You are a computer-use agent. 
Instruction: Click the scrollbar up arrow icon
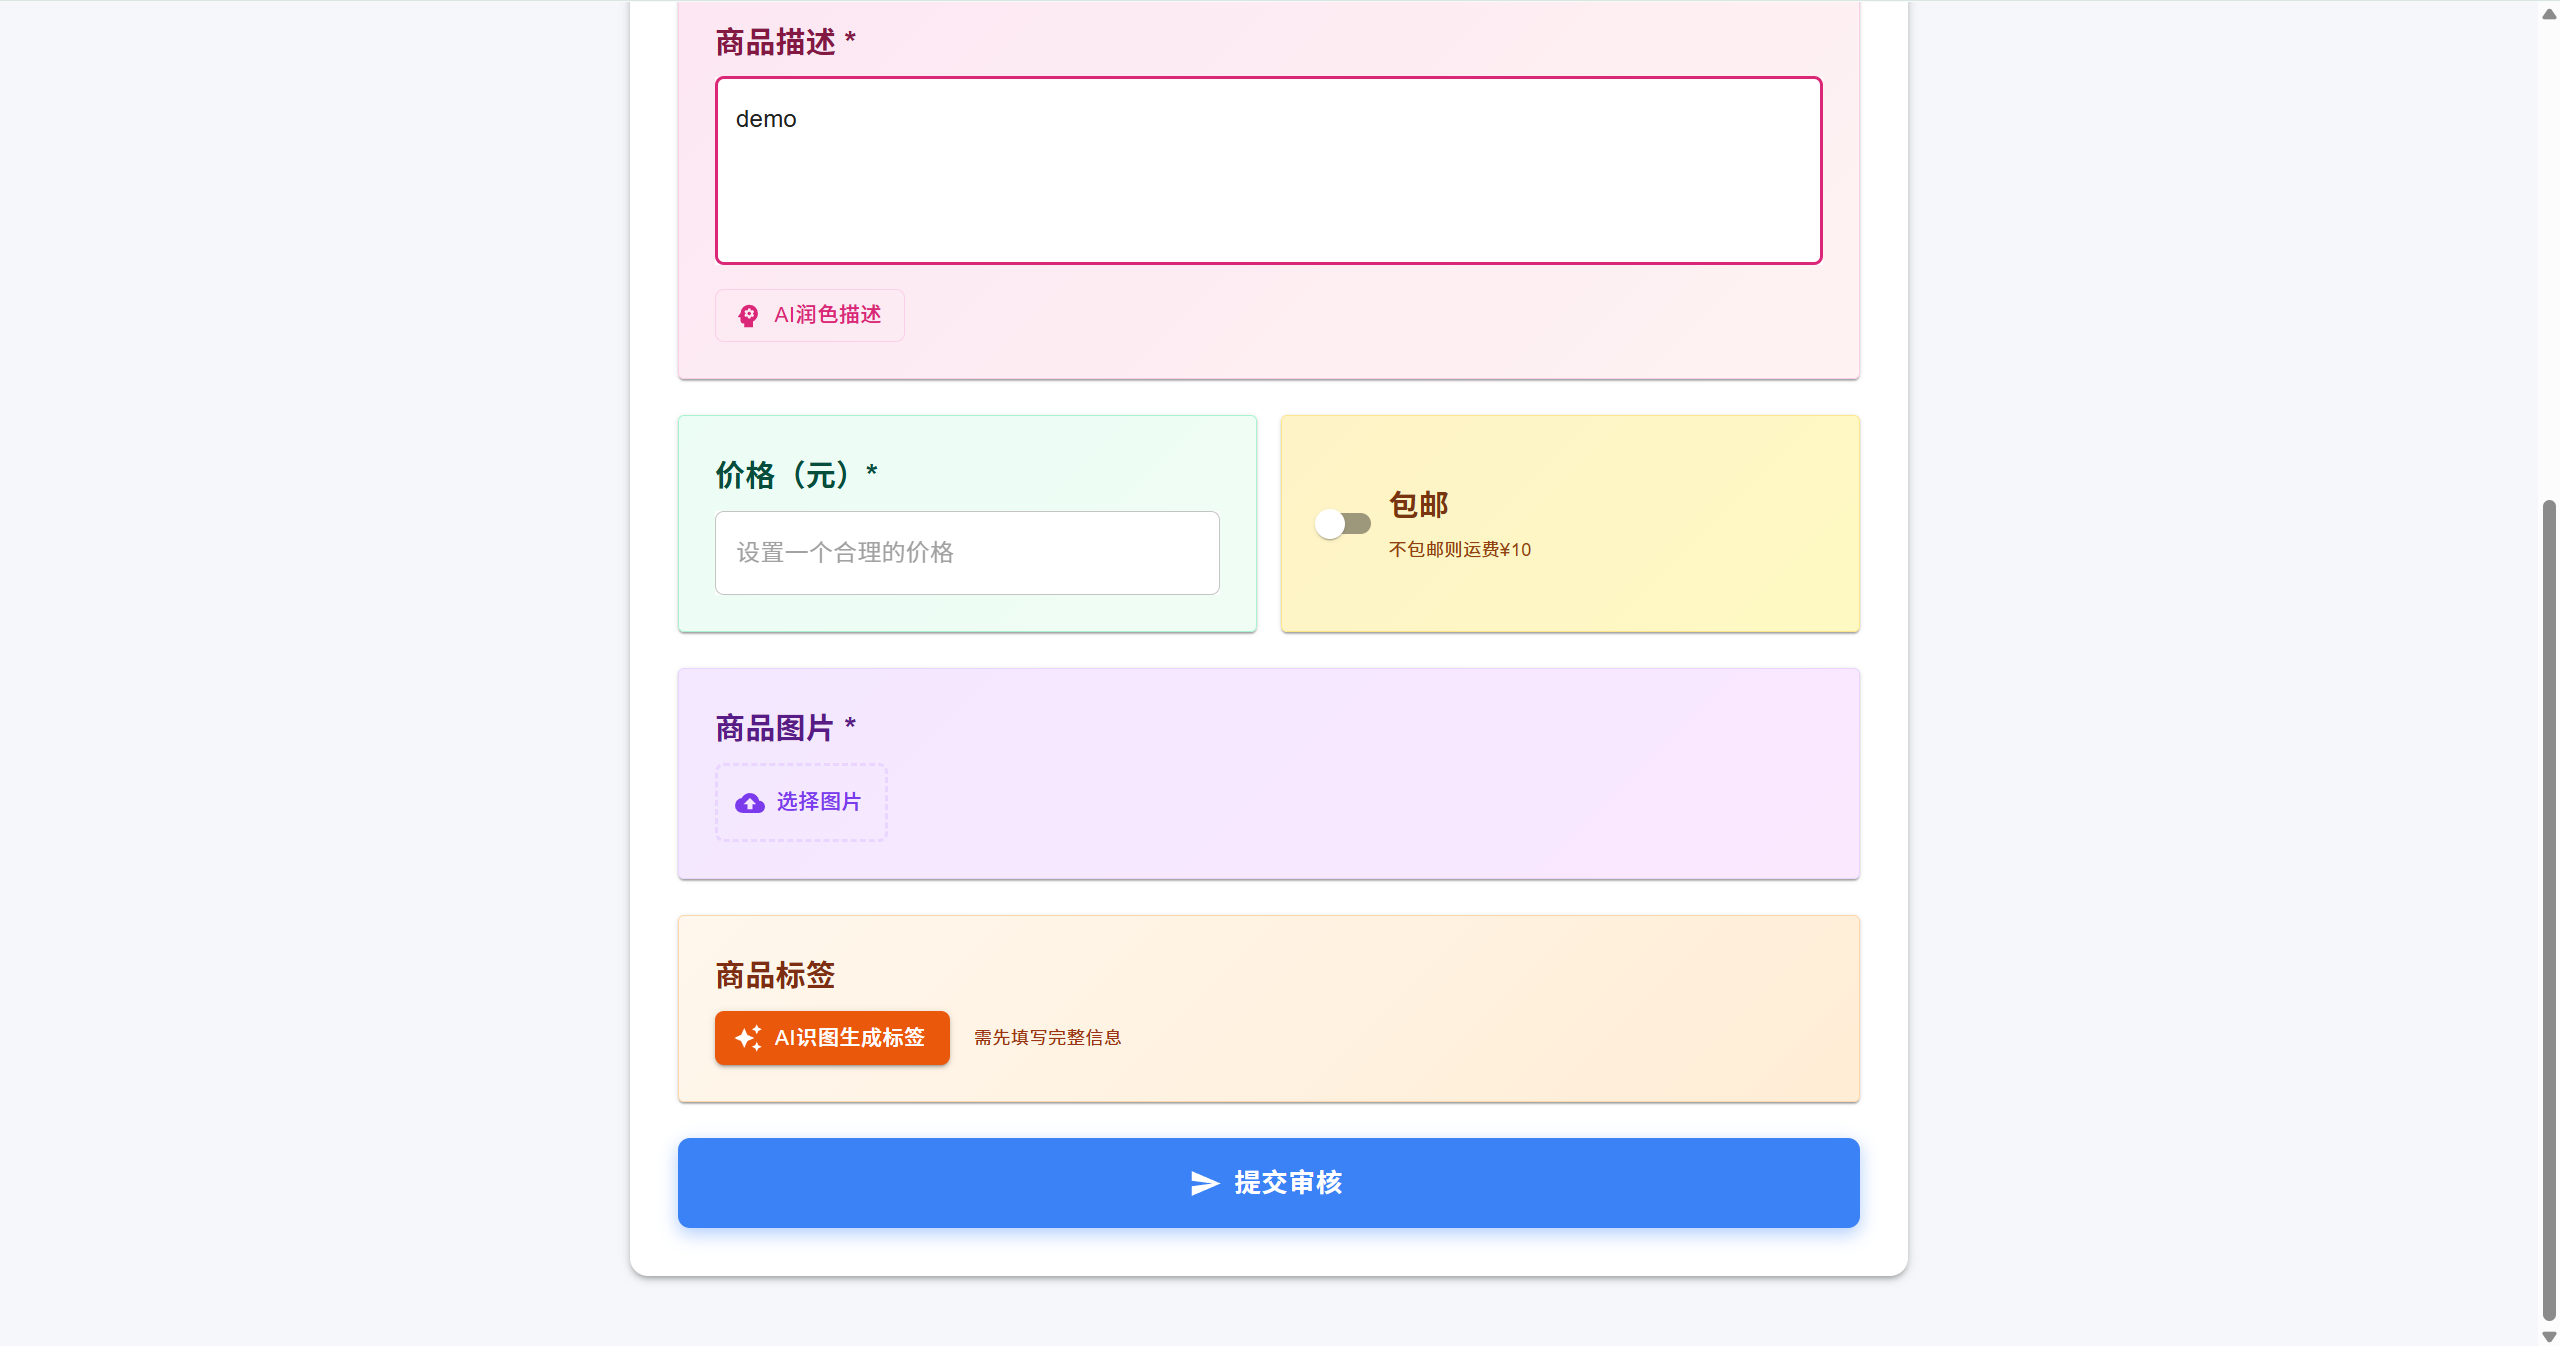coord(2548,13)
